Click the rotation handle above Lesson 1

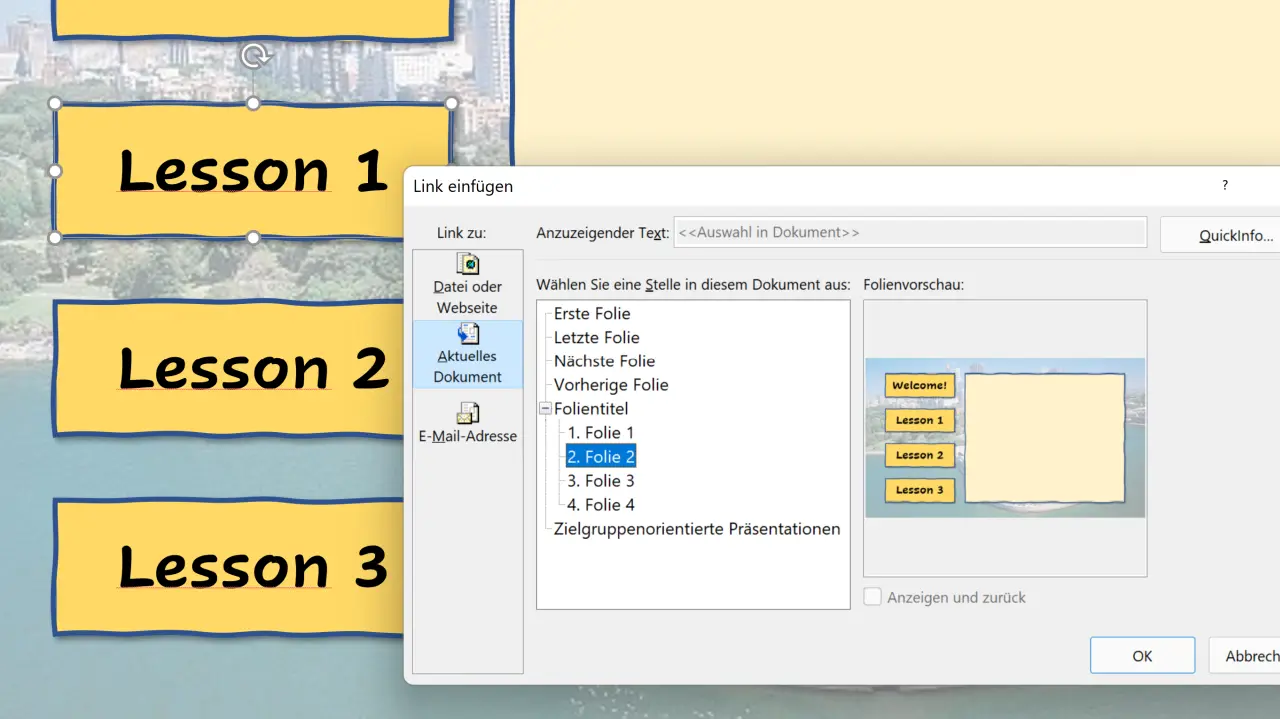click(x=254, y=56)
